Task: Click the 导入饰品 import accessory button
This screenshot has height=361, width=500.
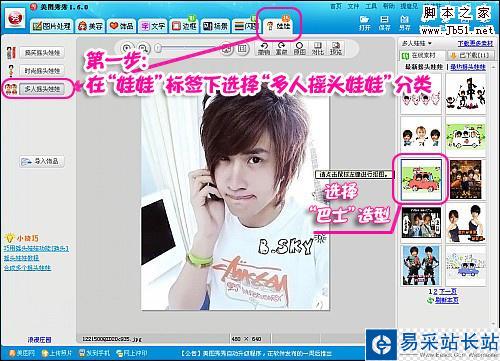Action: coord(42,161)
